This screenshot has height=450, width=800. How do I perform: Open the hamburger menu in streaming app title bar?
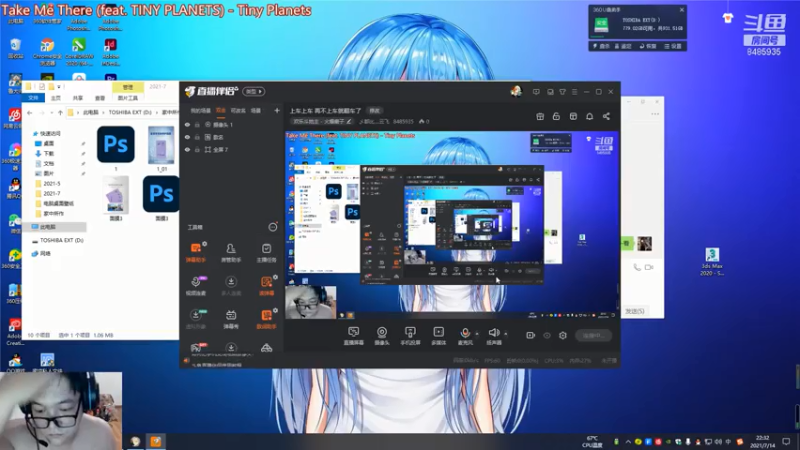pos(574,92)
